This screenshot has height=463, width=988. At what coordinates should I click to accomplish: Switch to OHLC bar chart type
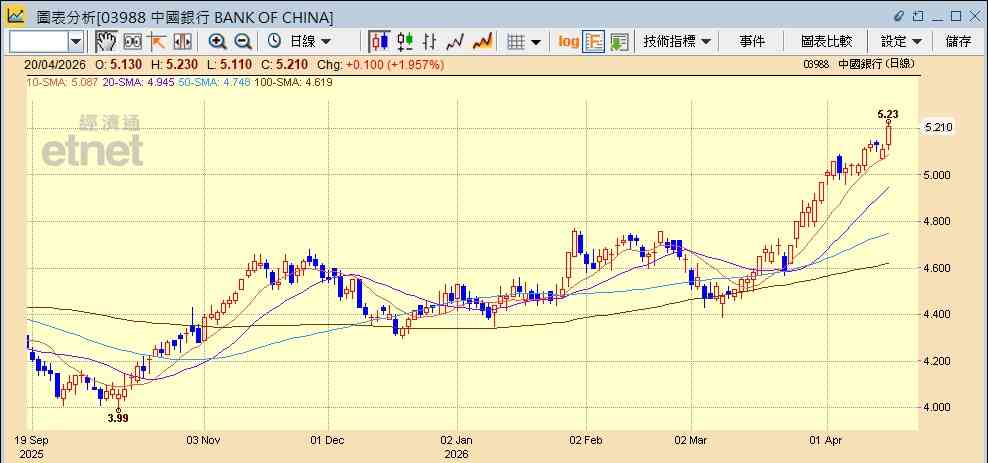[x=430, y=42]
